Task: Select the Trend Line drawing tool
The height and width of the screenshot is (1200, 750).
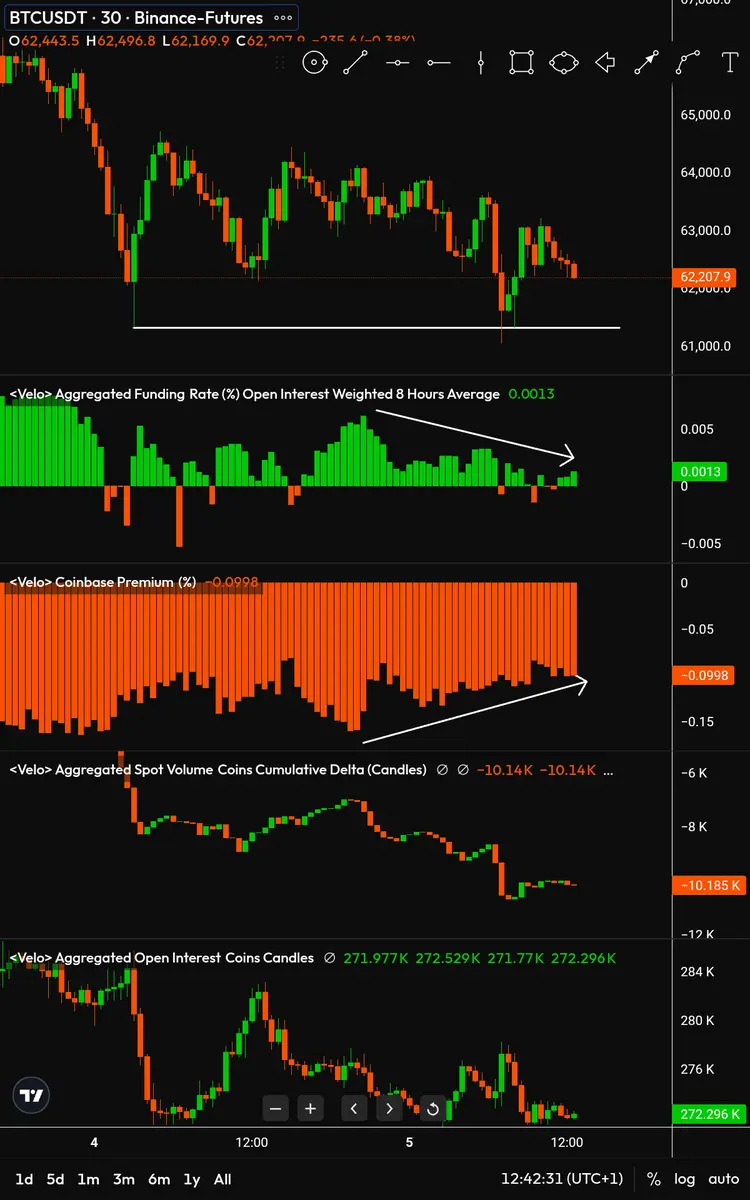Action: click(x=355, y=63)
